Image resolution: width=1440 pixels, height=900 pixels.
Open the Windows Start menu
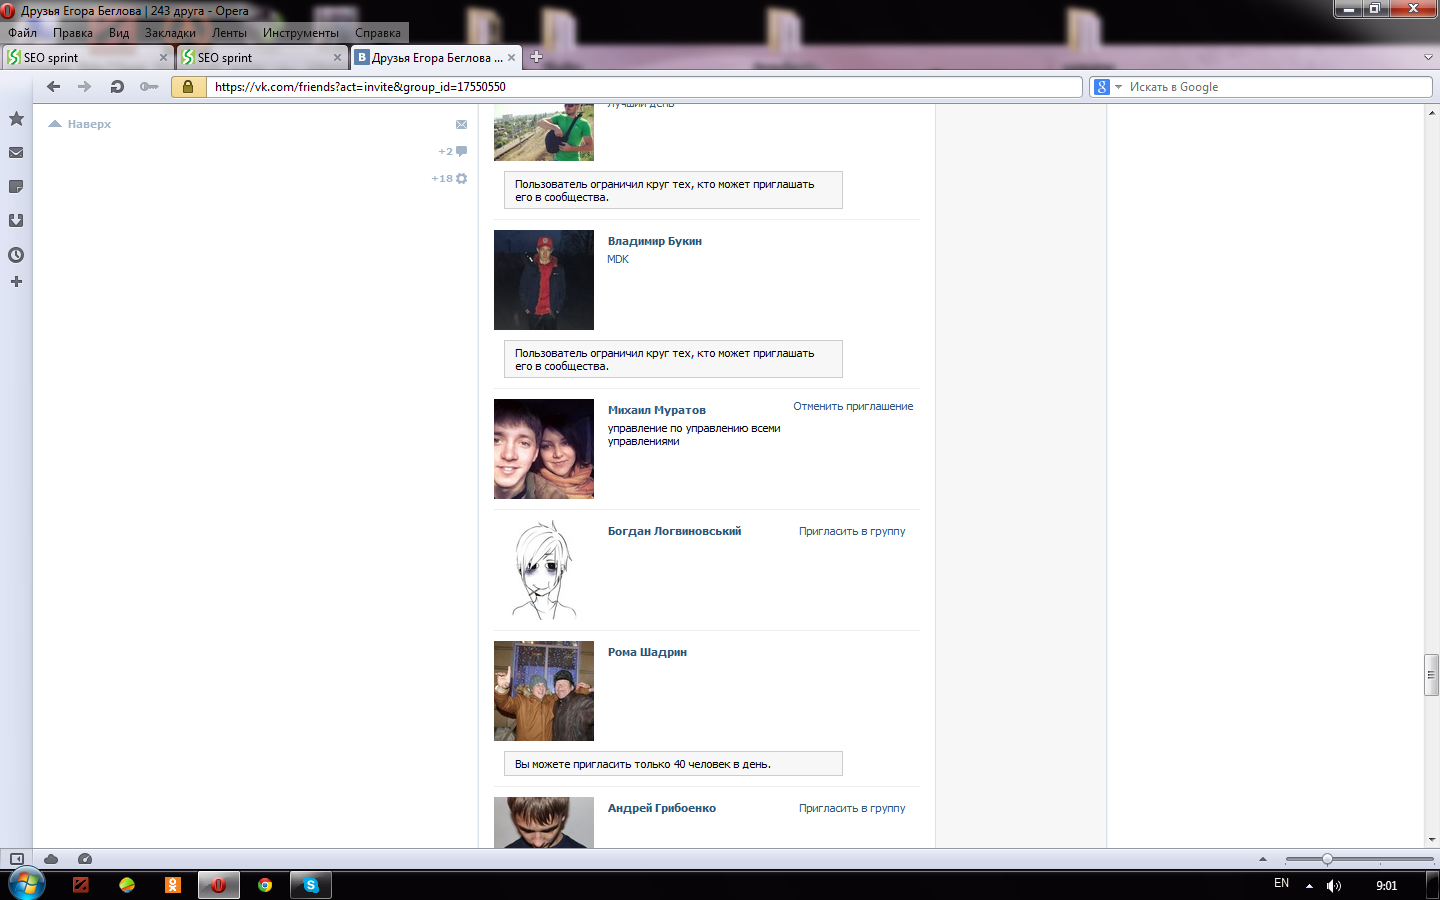click(x=27, y=884)
